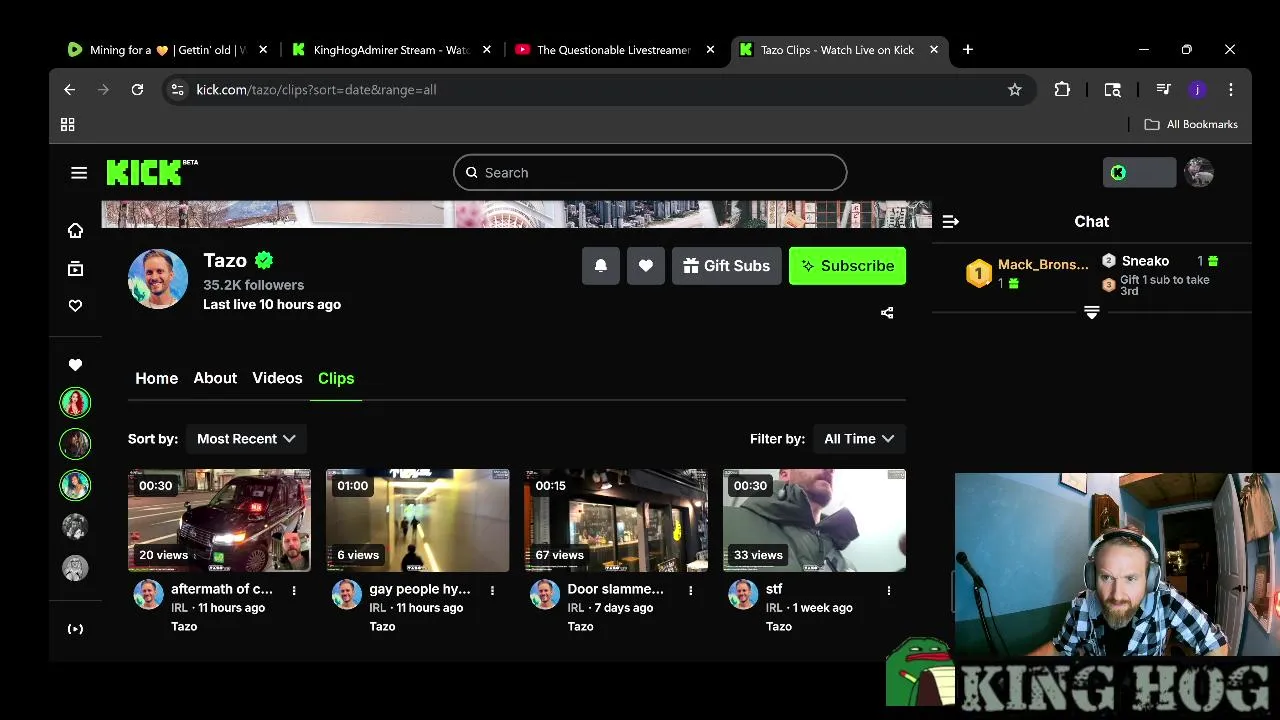This screenshot has width=1280, height=720.
Task: Click 'Door slamme...' clip title
Action: [x=616, y=589]
